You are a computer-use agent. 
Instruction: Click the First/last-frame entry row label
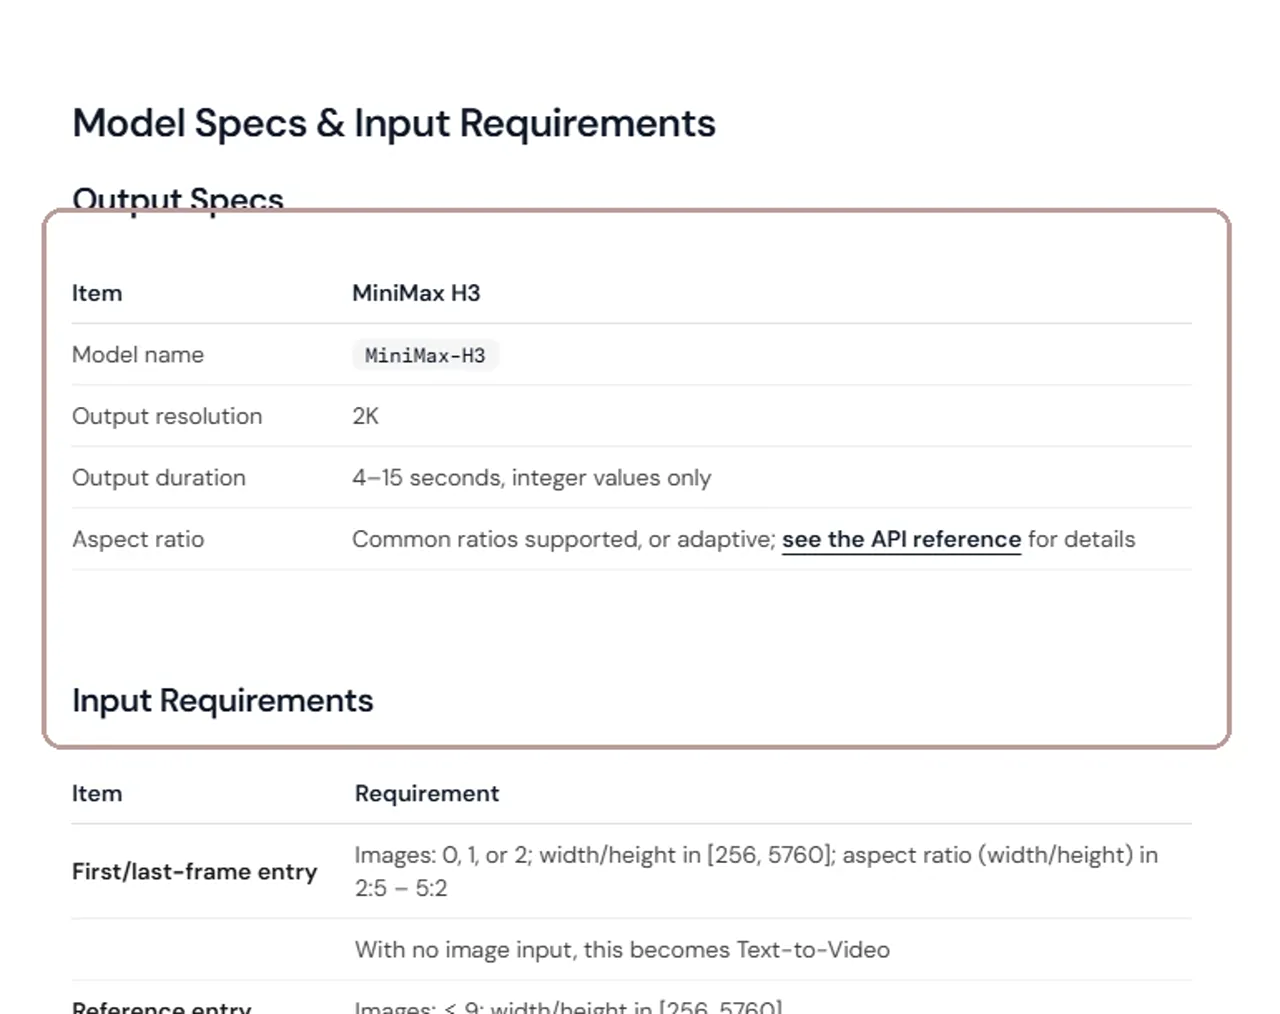pyautogui.click(x=195, y=871)
